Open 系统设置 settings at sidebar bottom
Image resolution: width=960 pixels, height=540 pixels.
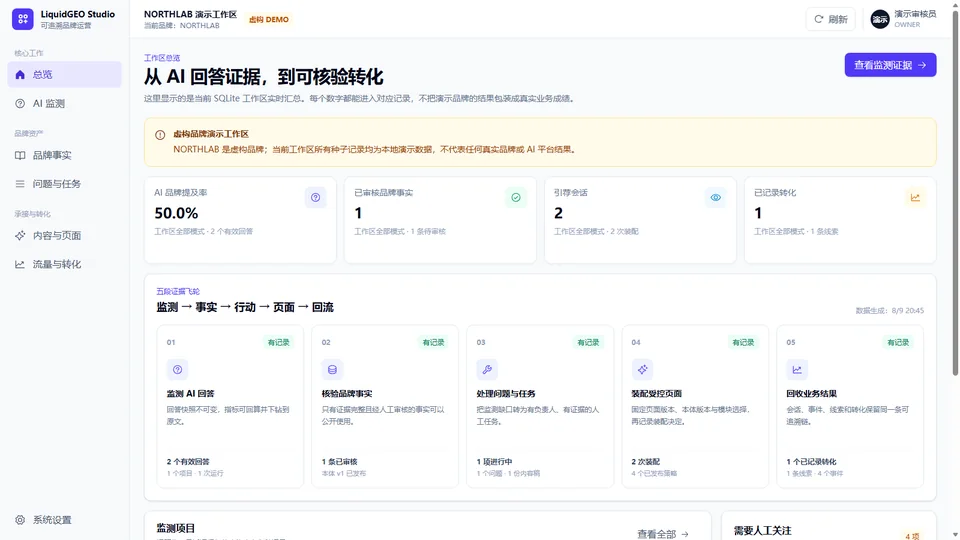(x=64, y=520)
